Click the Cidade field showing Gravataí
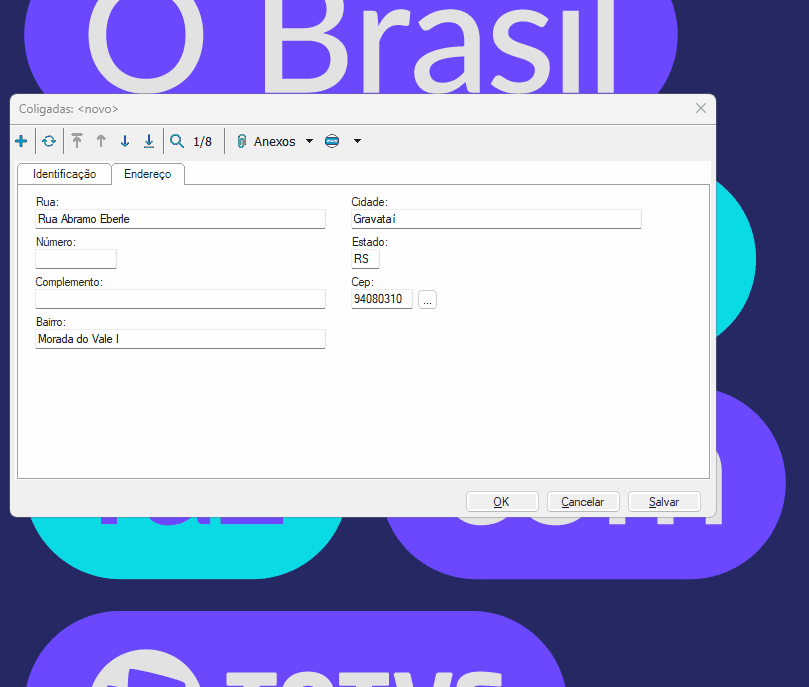Viewport: 809px width, 687px height. (496, 219)
